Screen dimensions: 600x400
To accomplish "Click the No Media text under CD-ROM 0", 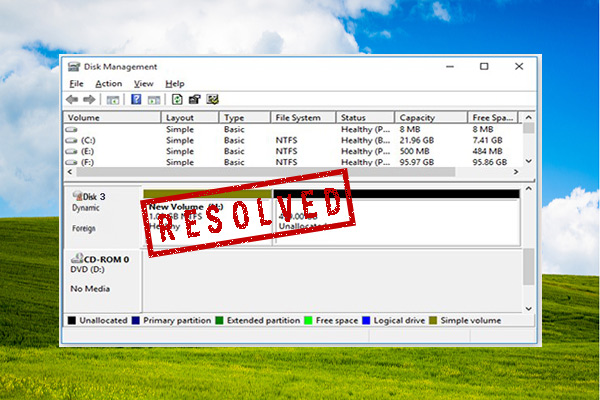I will 90,289.
